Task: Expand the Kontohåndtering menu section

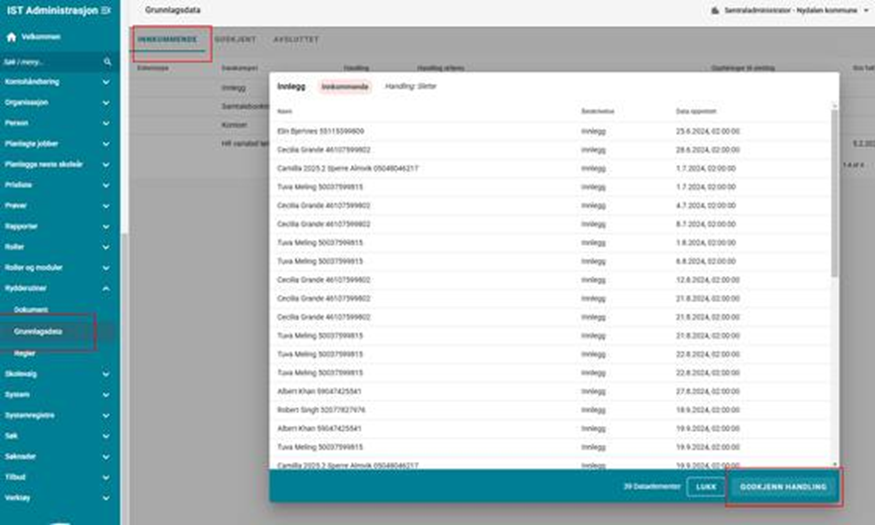Action: 106,82
